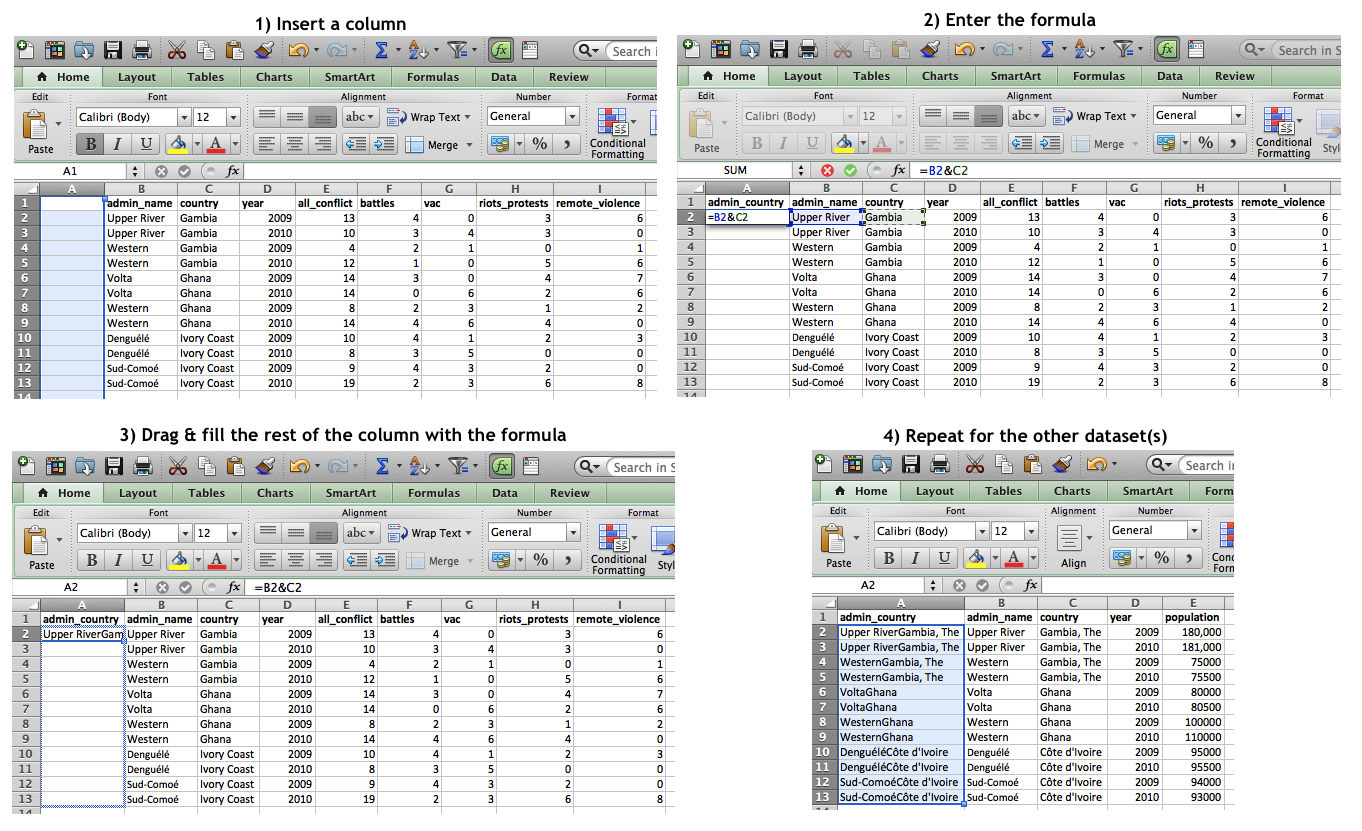Viewport: 1362px width, 831px height.
Task: Save the workbook in step 1 window
Action: click(x=112, y=49)
